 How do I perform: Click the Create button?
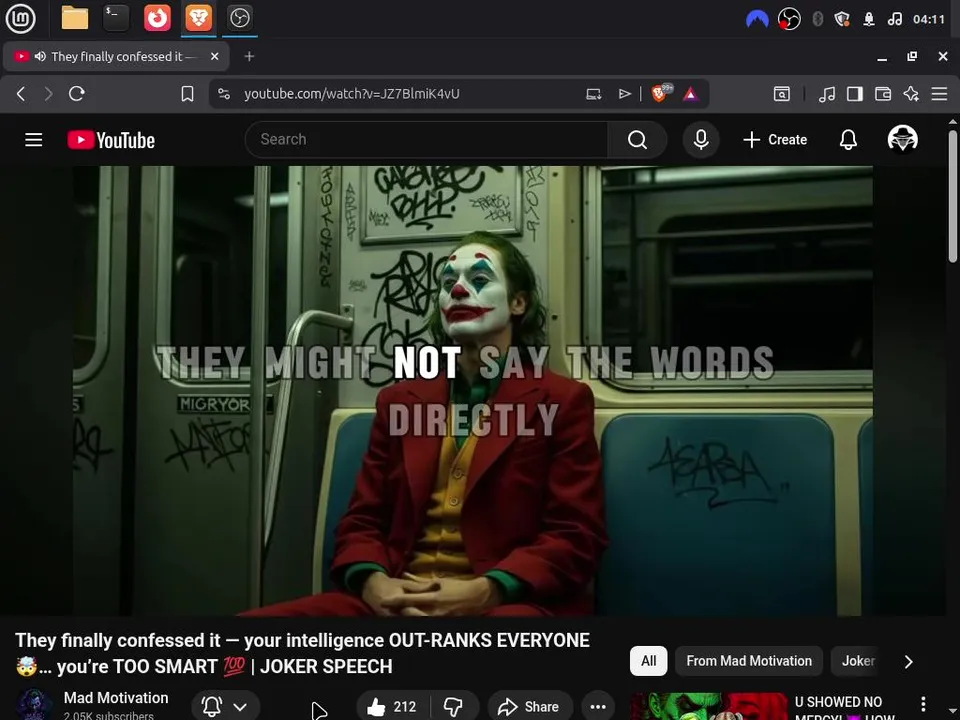[x=775, y=140]
